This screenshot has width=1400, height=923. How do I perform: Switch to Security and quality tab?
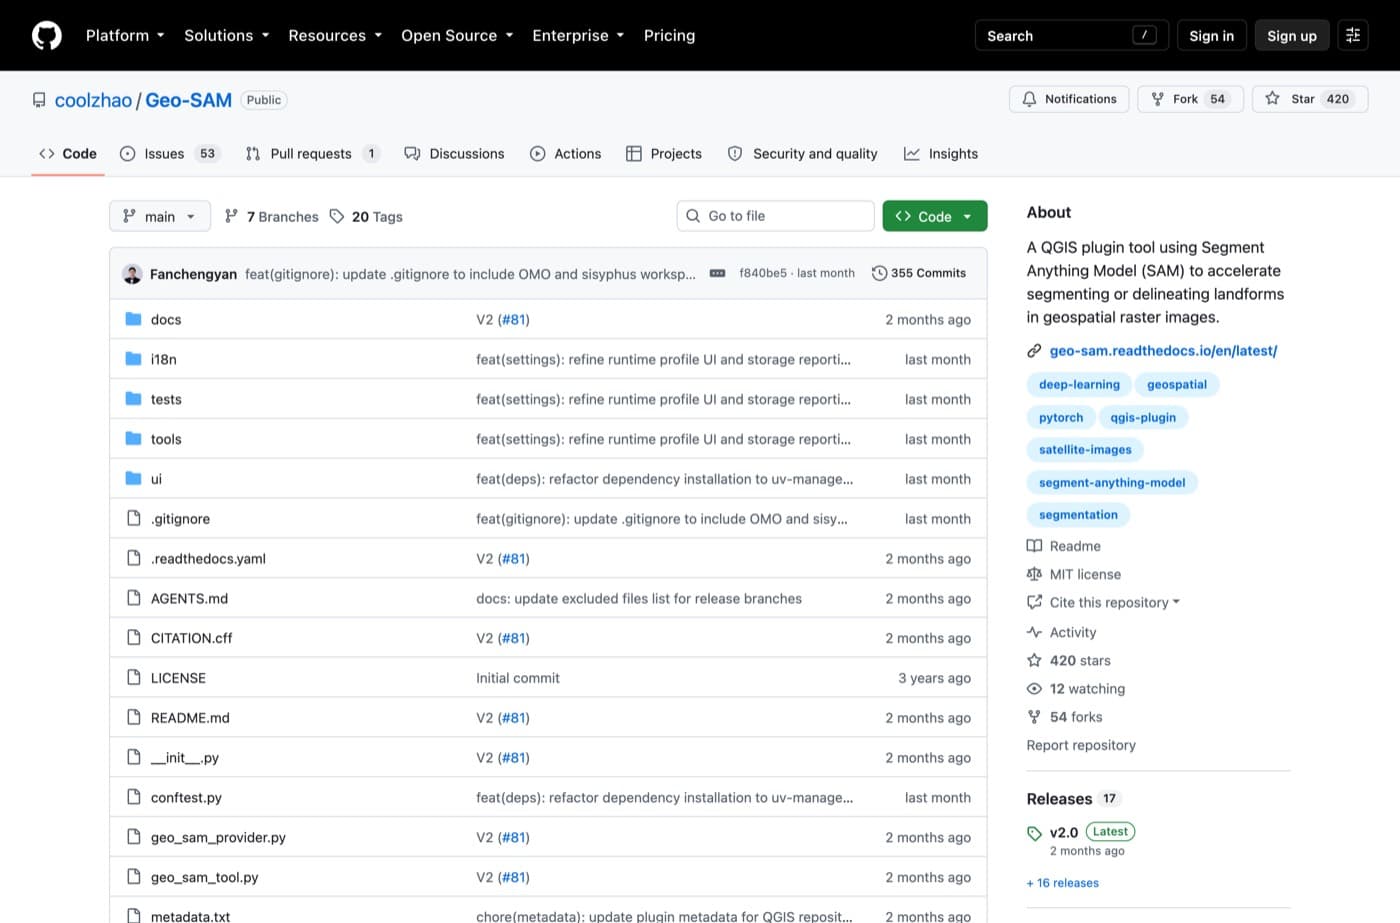click(x=803, y=154)
